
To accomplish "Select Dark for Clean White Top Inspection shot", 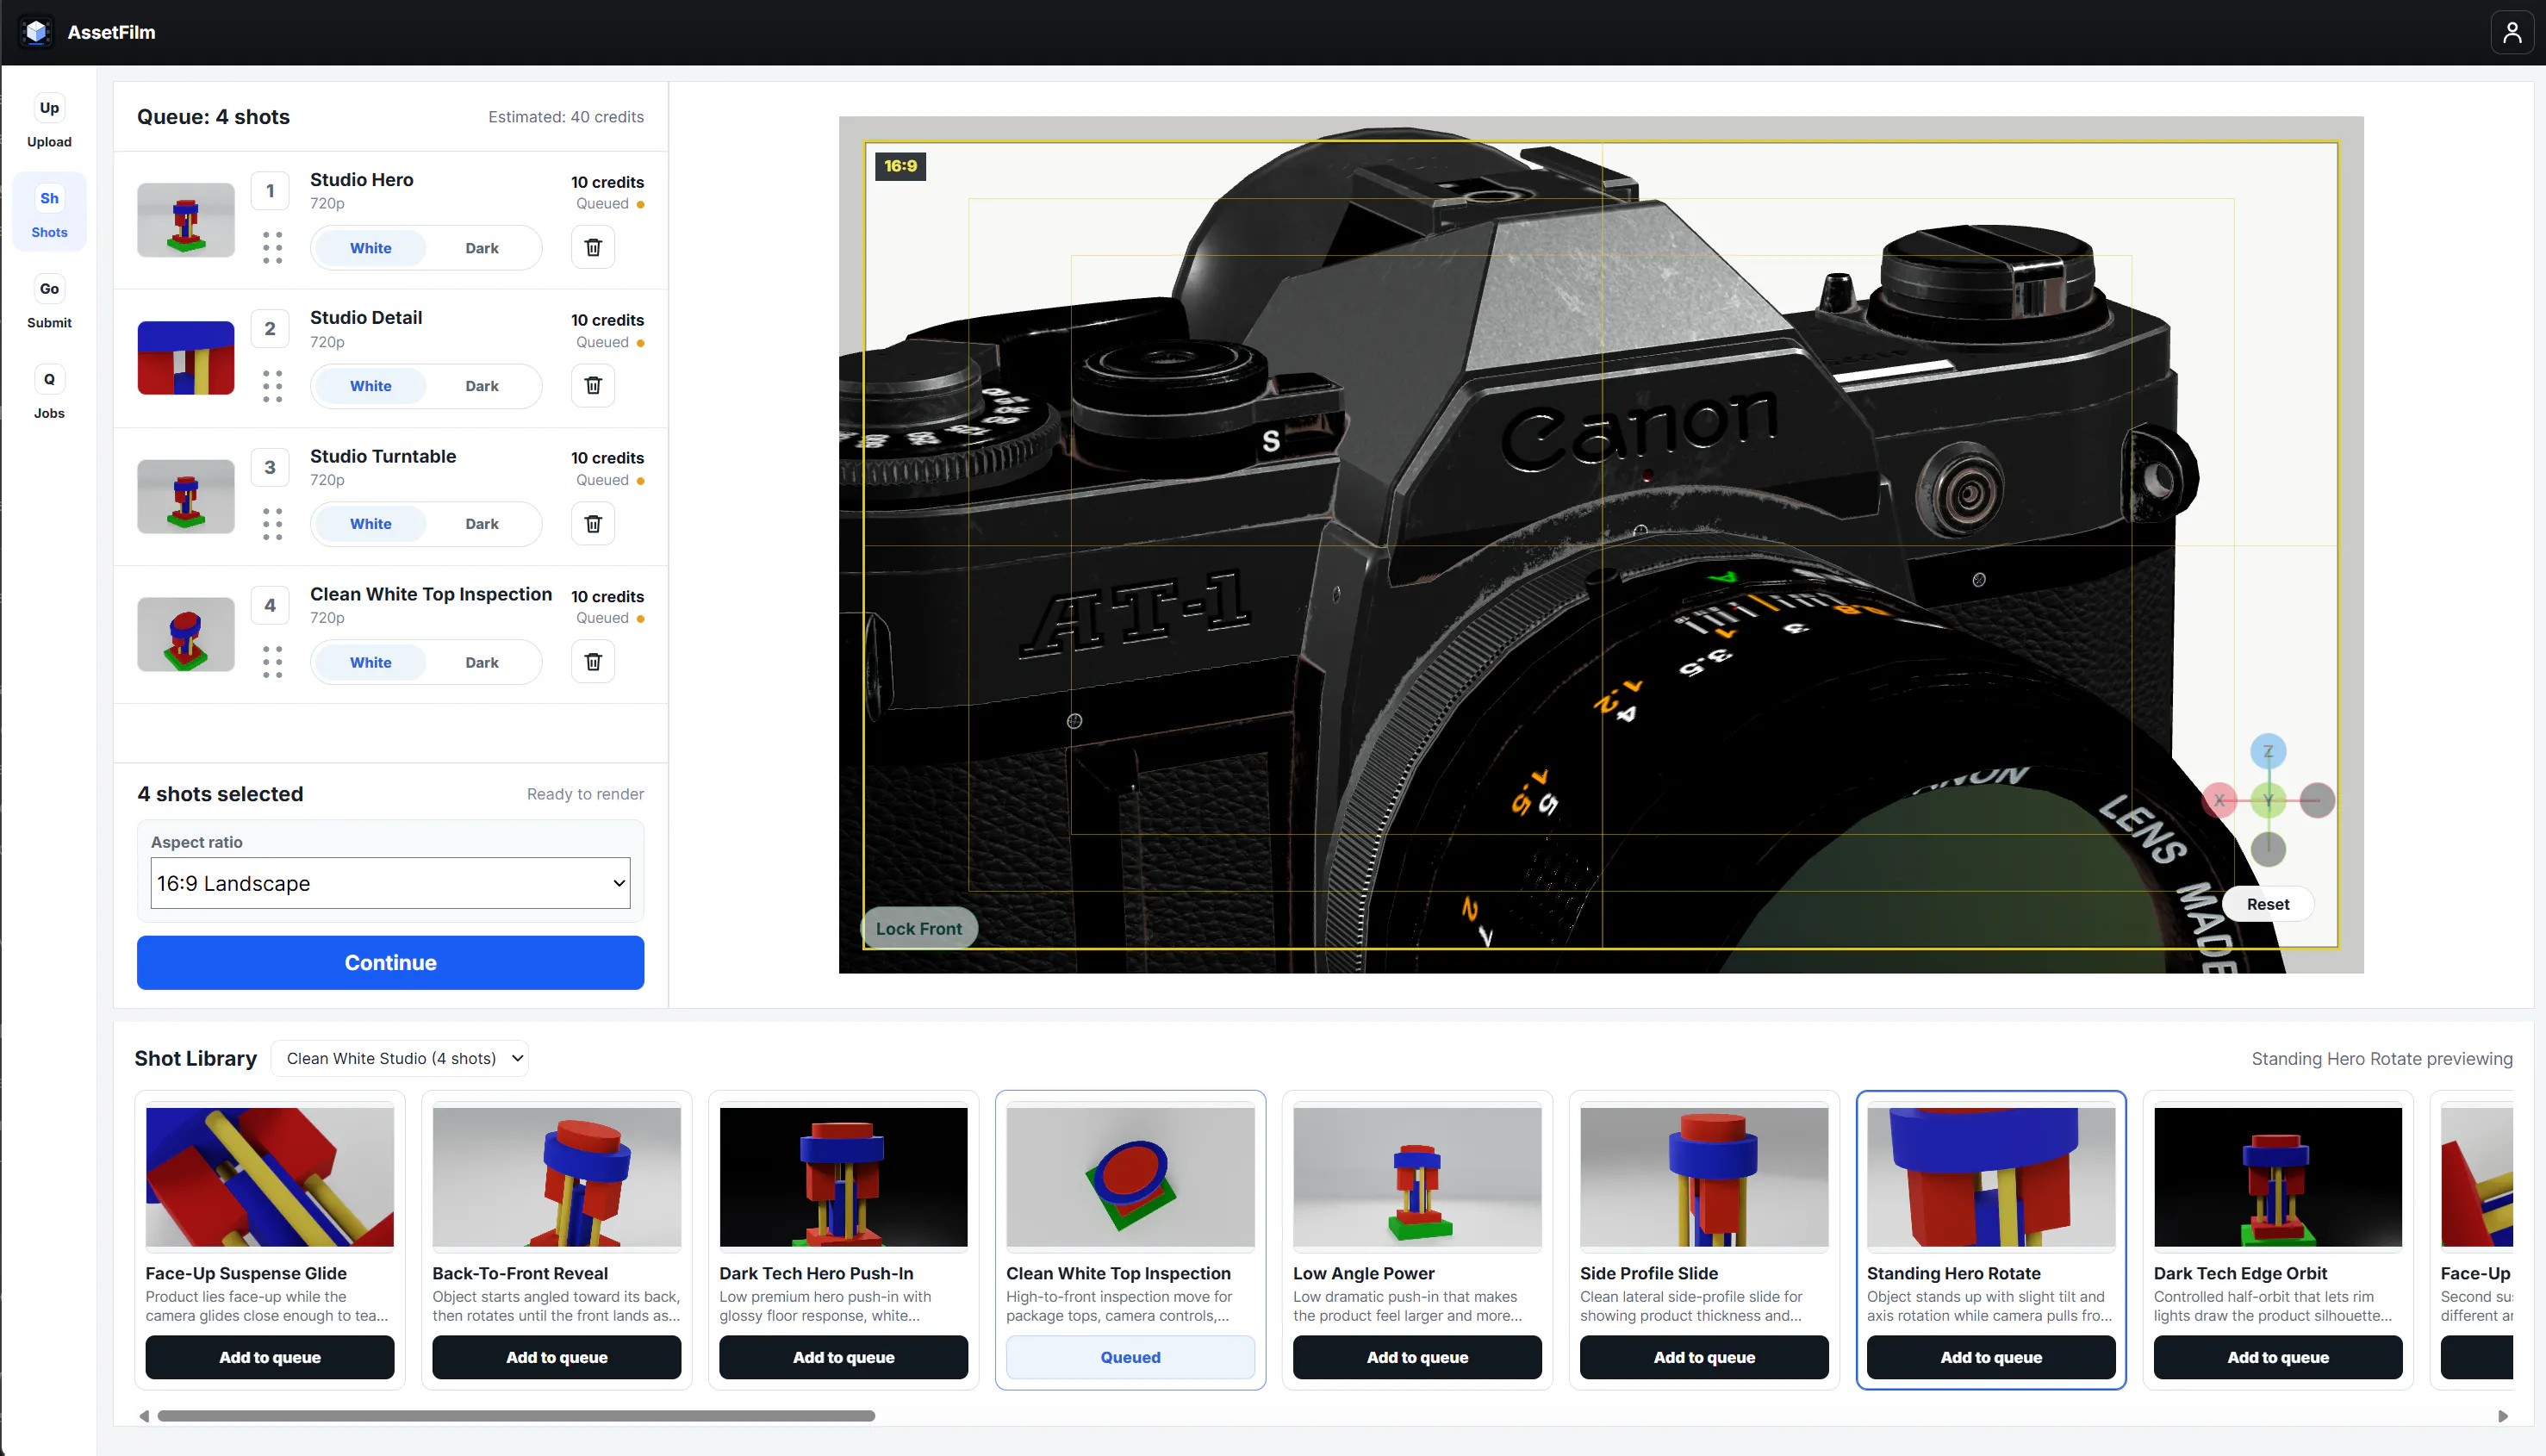I will [x=482, y=662].
